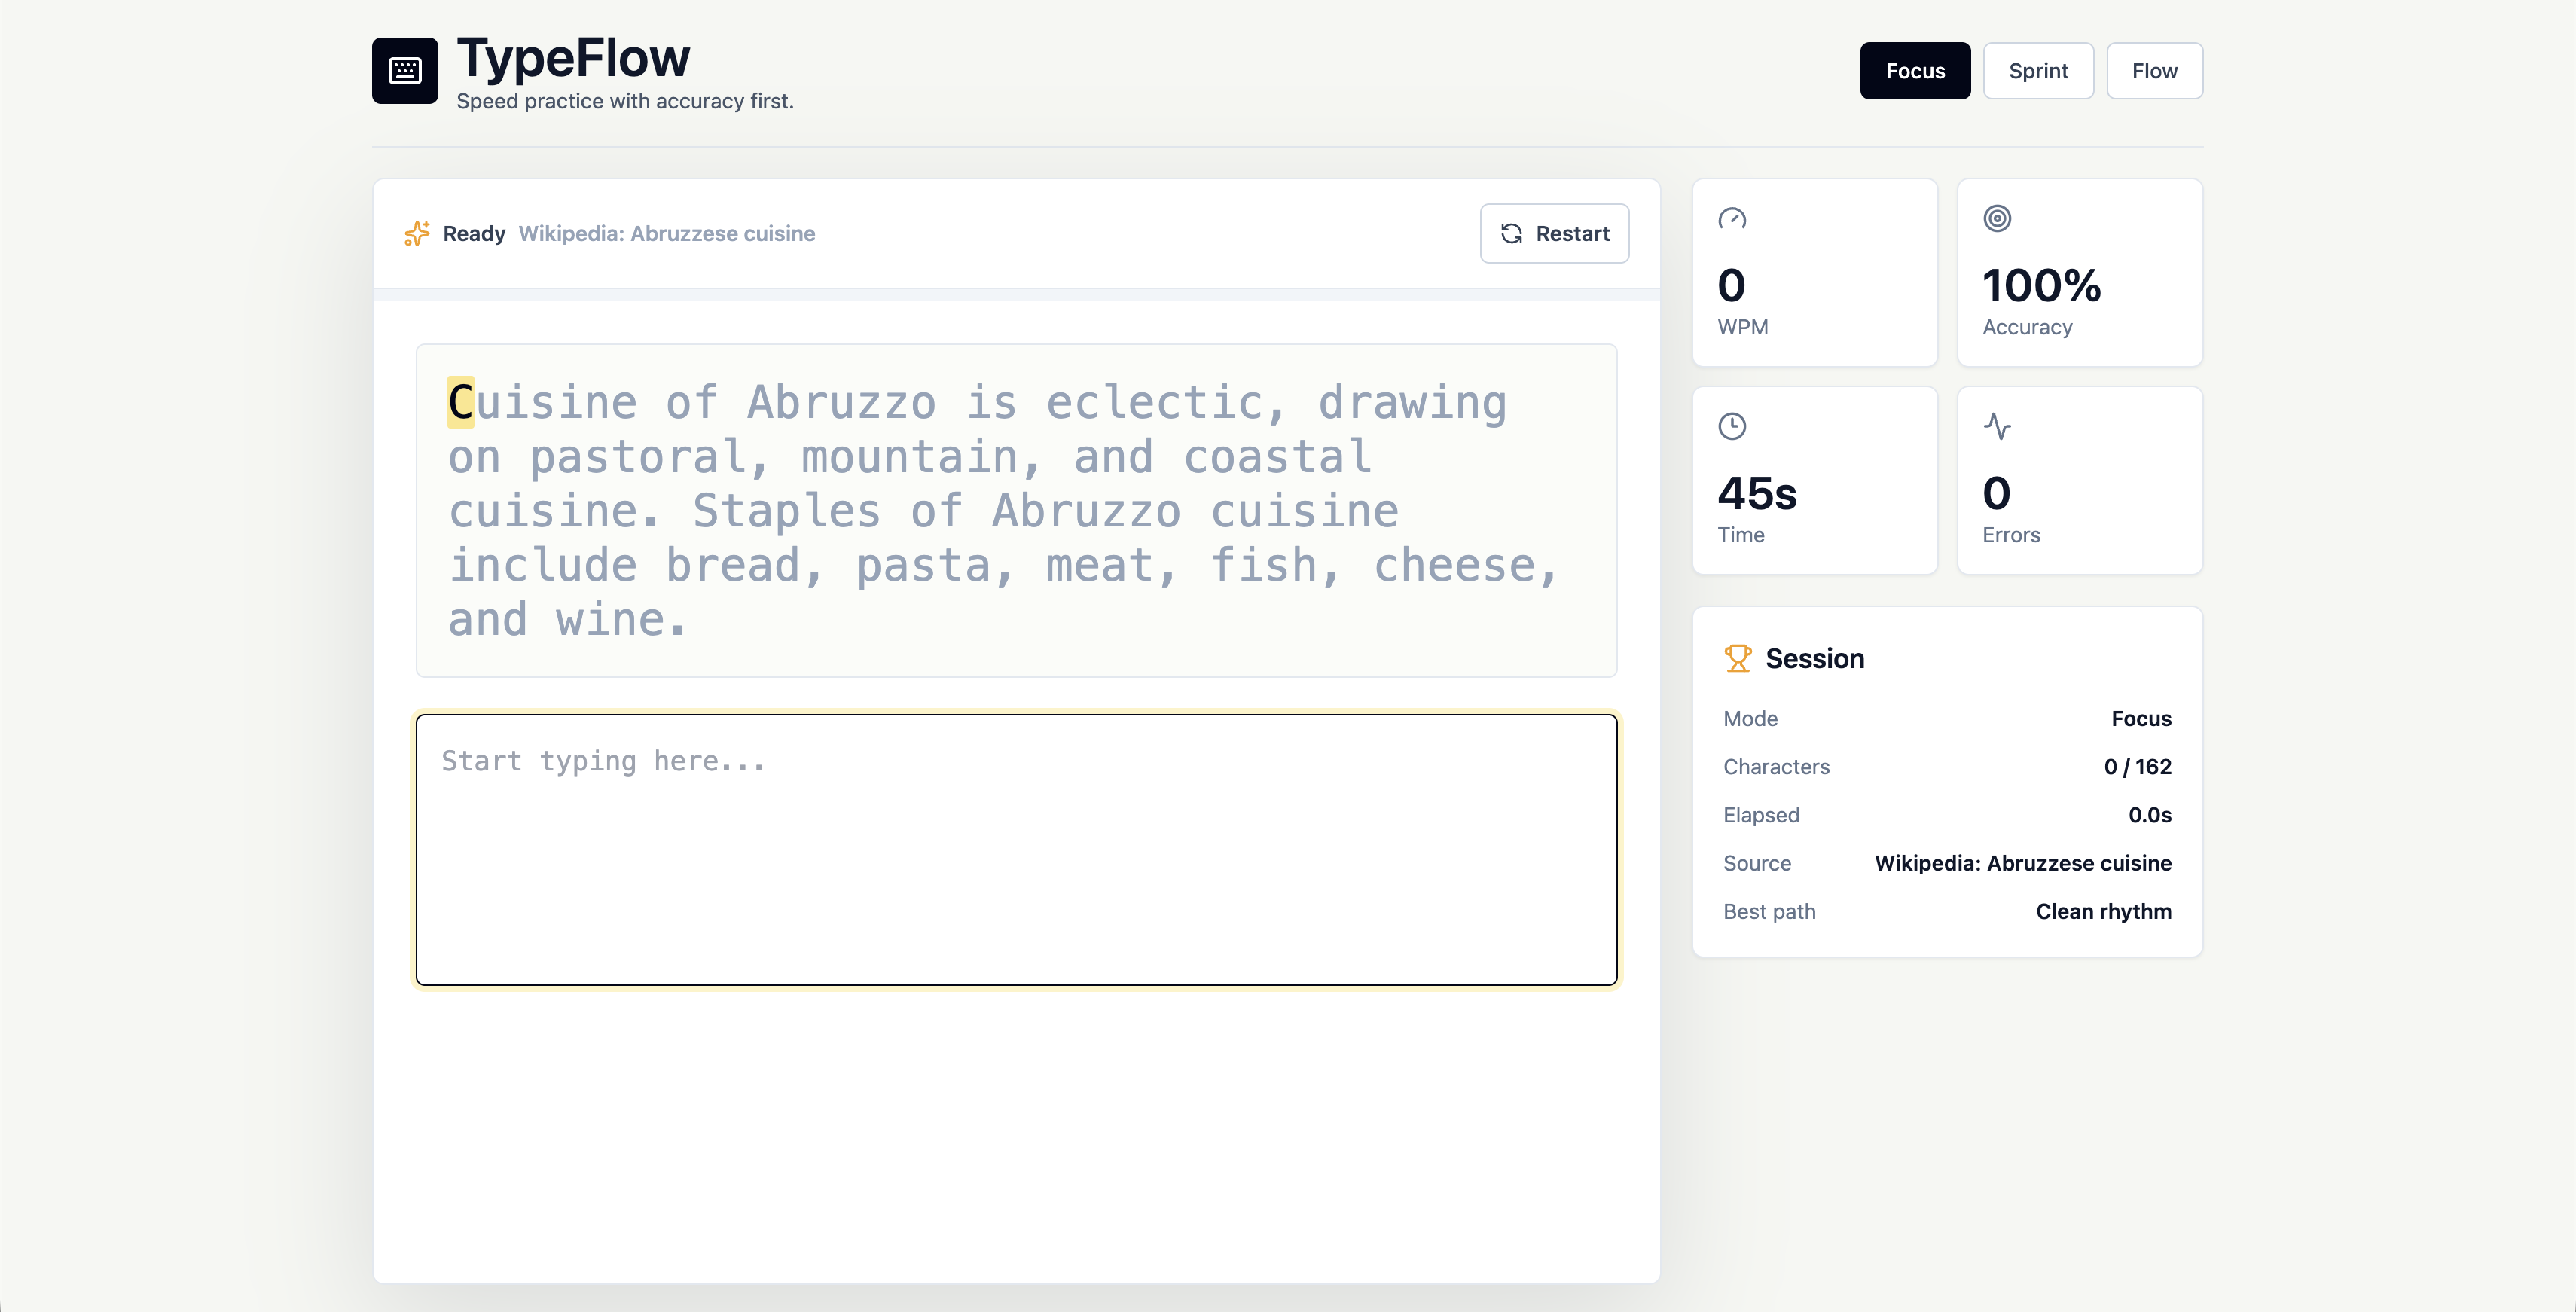This screenshot has height=1312, width=2576.
Task: Click the '0.0s' elapsed value
Action: click(x=2150, y=815)
